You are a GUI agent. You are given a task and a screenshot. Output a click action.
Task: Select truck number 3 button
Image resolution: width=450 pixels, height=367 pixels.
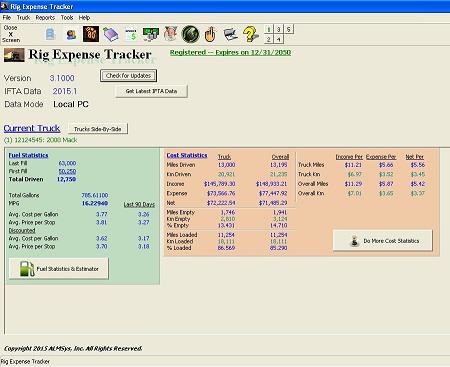coord(279,29)
